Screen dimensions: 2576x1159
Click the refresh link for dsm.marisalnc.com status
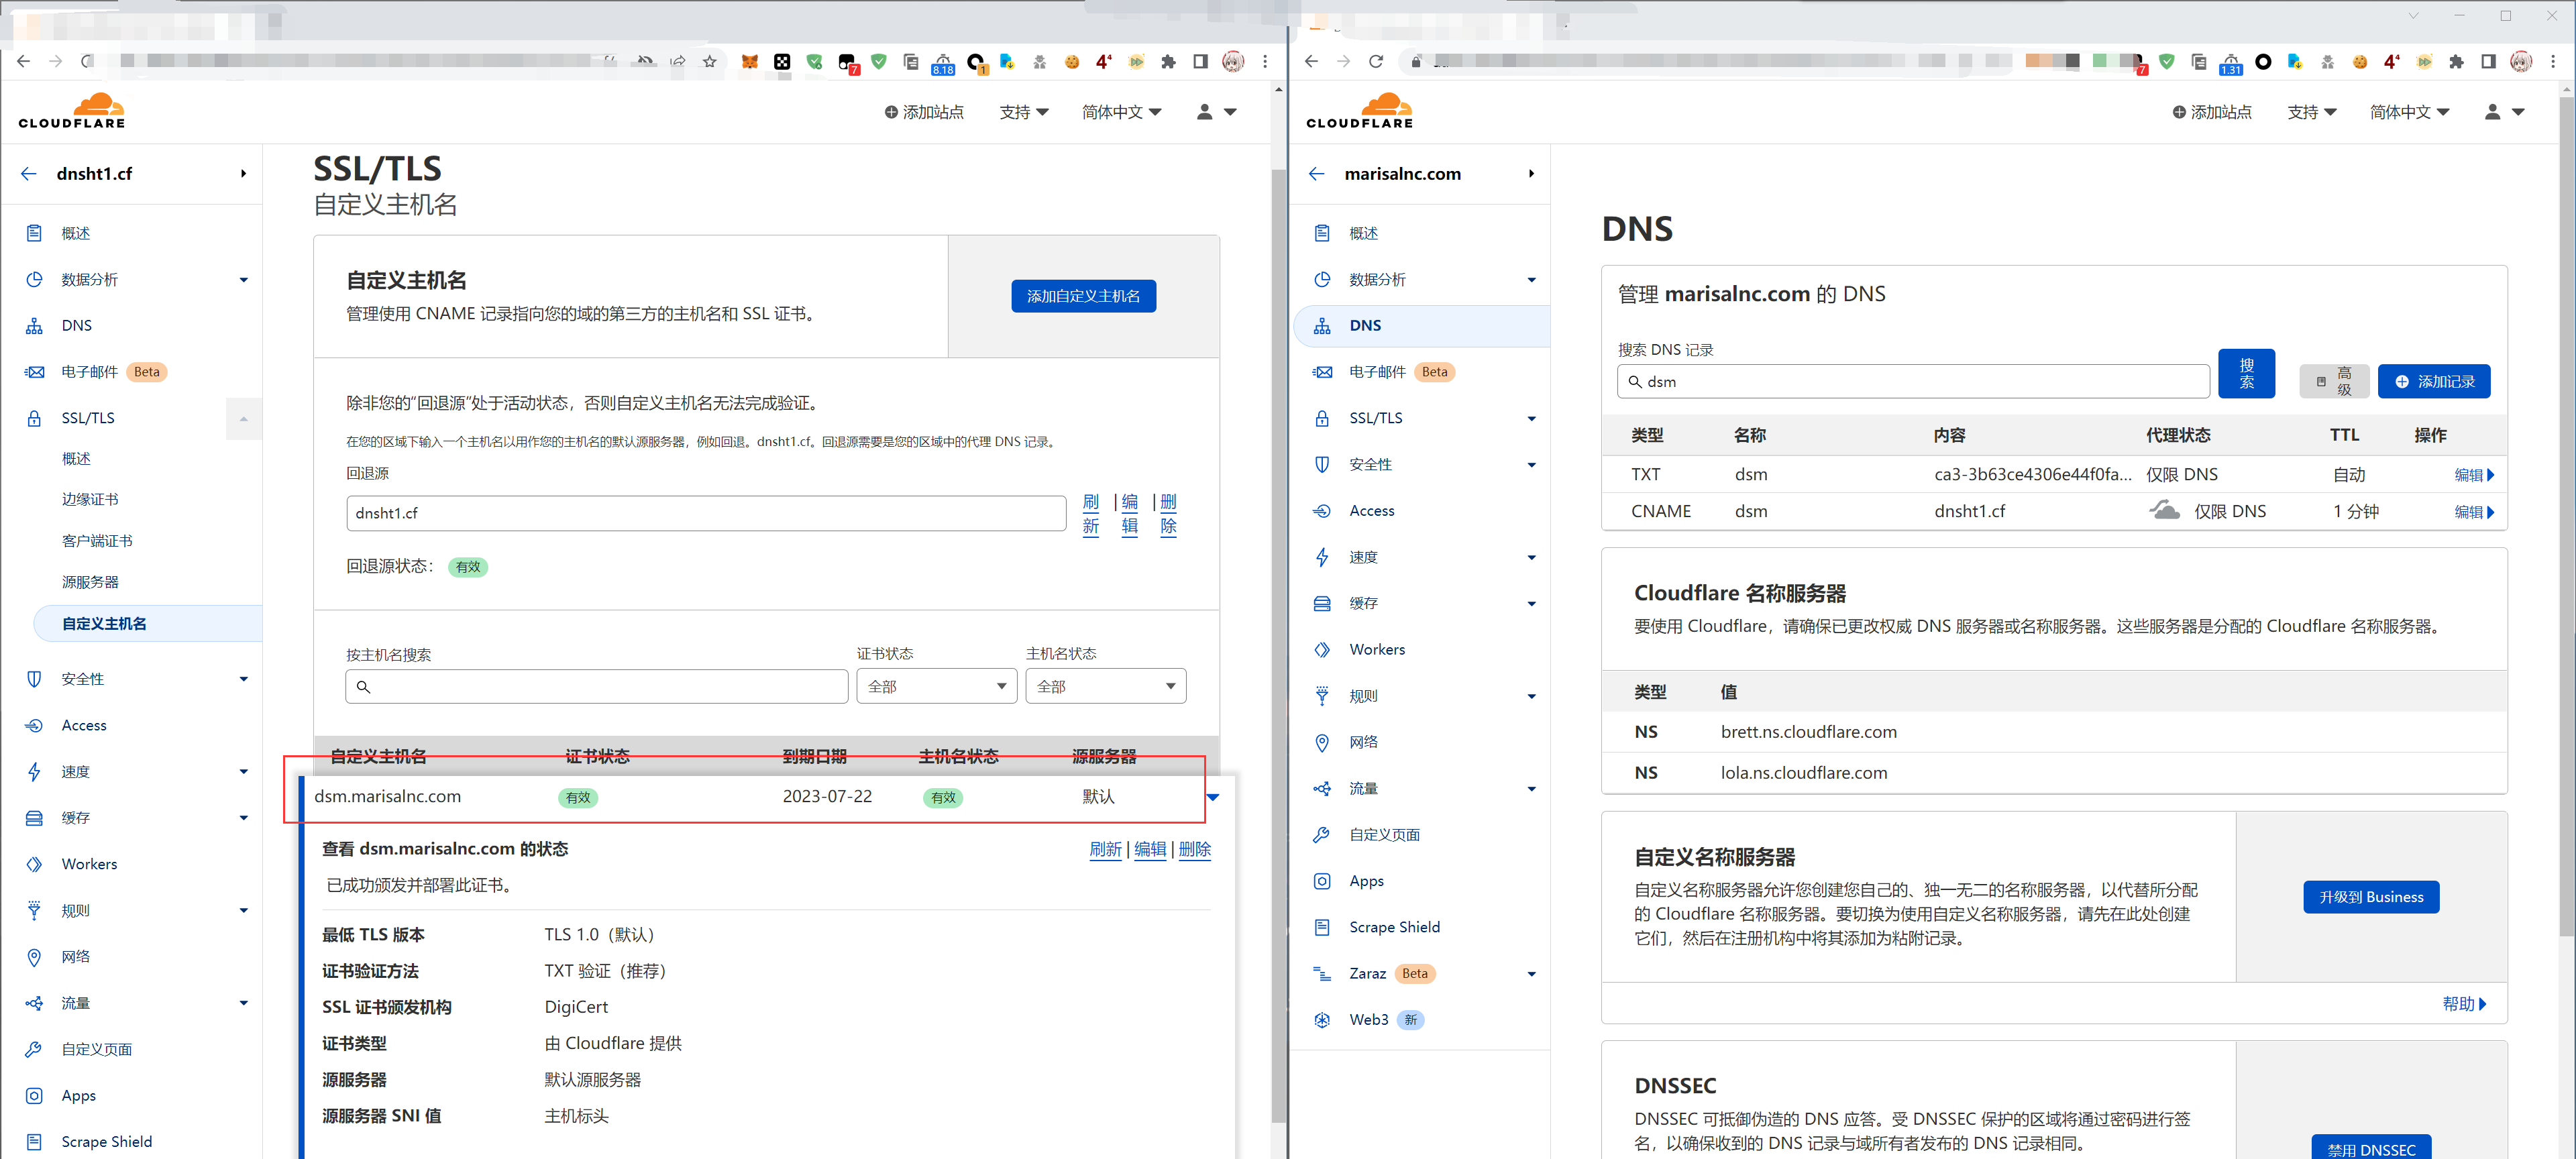(1105, 849)
